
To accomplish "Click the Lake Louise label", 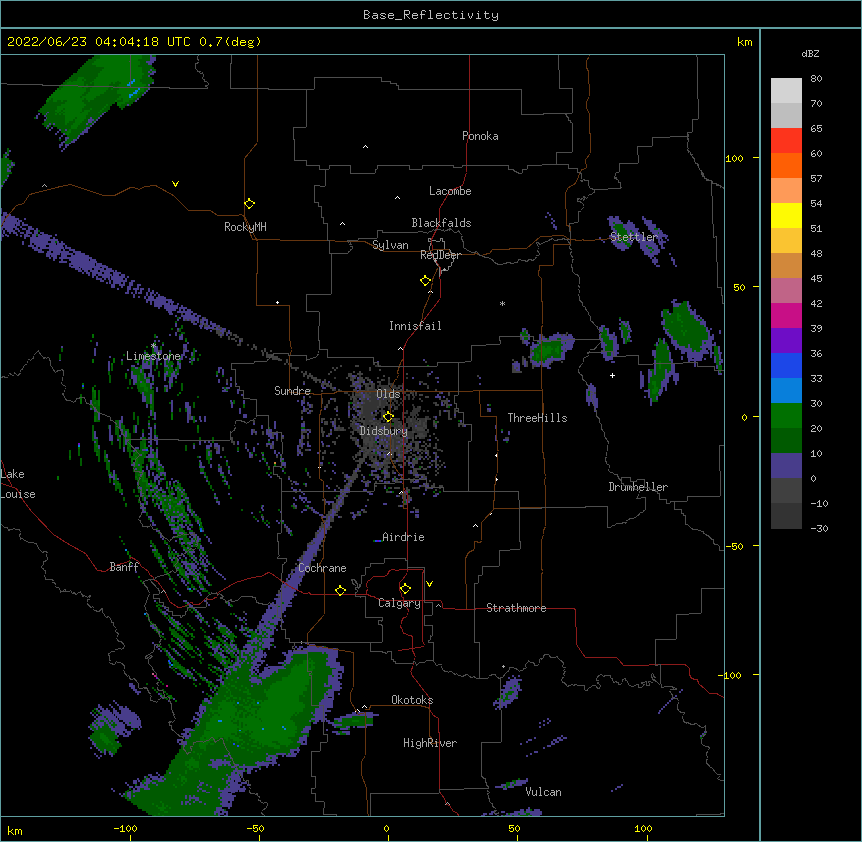I will coord(18,484).
